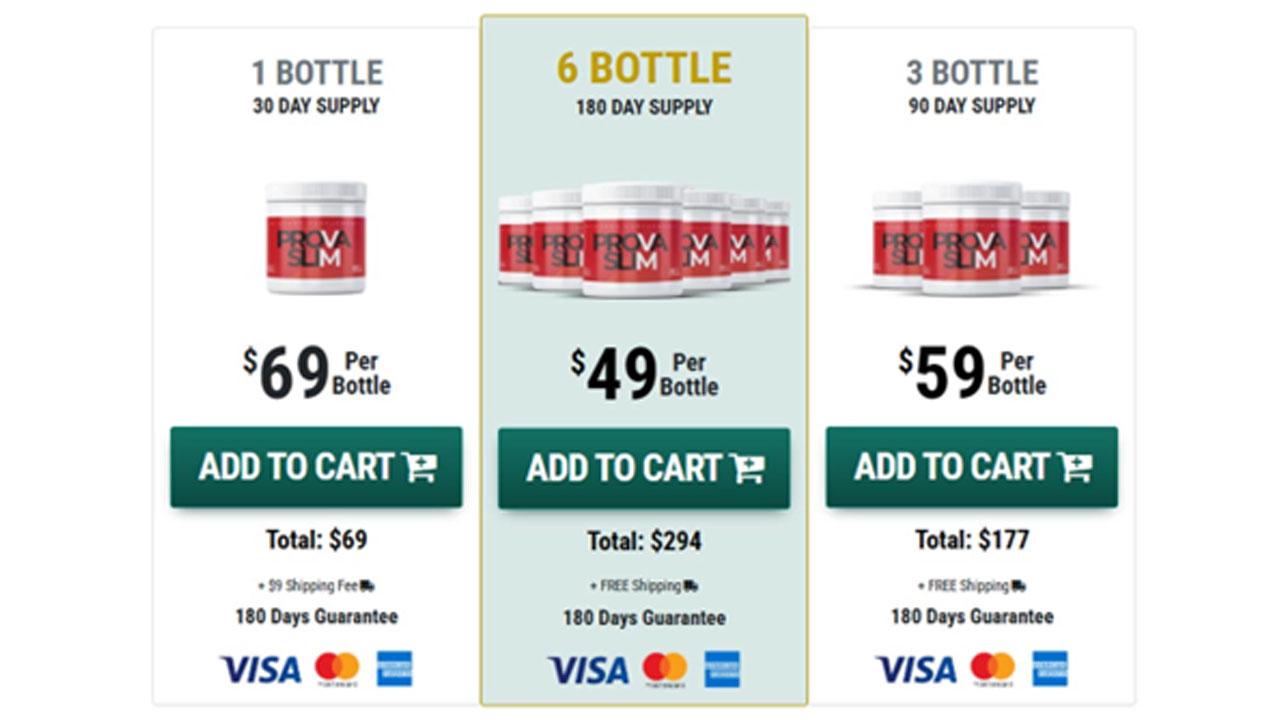1280x720 pixels.
Task: Click the three ProvaSlim bottles image
Action: pyautogui.click(x=971, y=238)
